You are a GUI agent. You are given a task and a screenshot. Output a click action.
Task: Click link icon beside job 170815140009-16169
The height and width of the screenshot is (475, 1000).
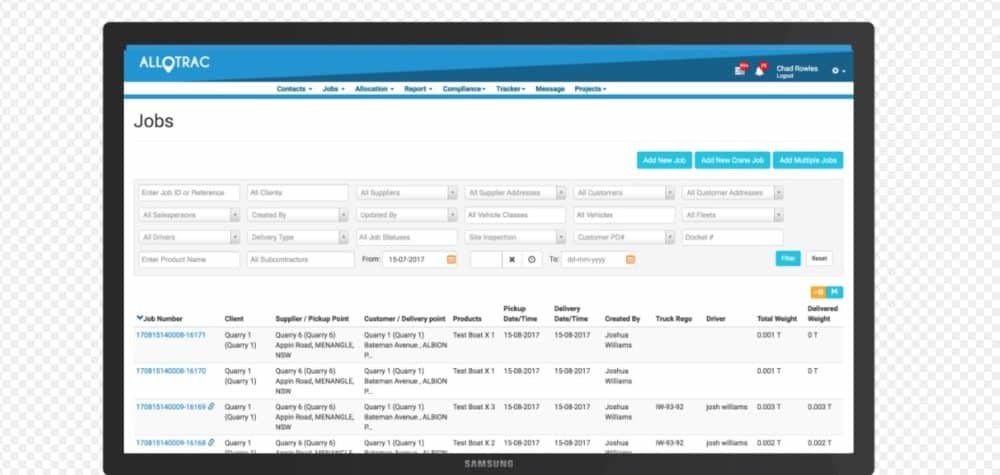point(211,407)
